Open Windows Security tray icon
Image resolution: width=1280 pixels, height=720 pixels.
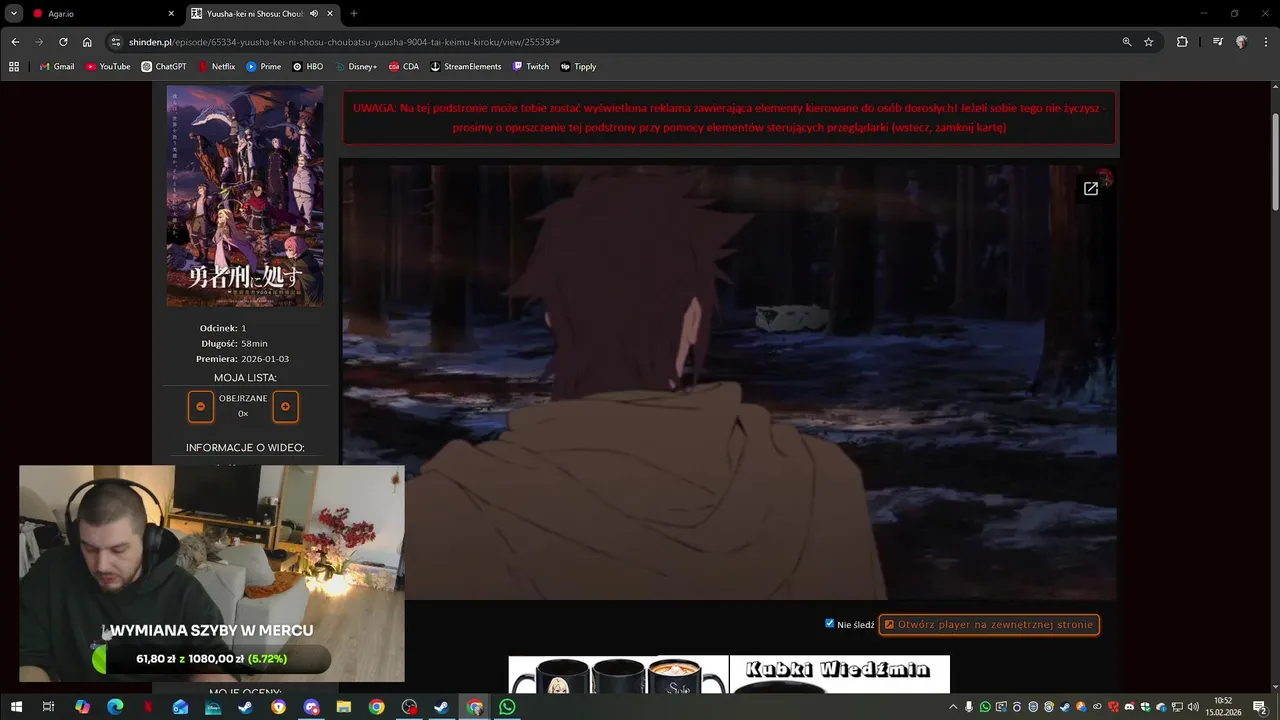(1145, 707)
